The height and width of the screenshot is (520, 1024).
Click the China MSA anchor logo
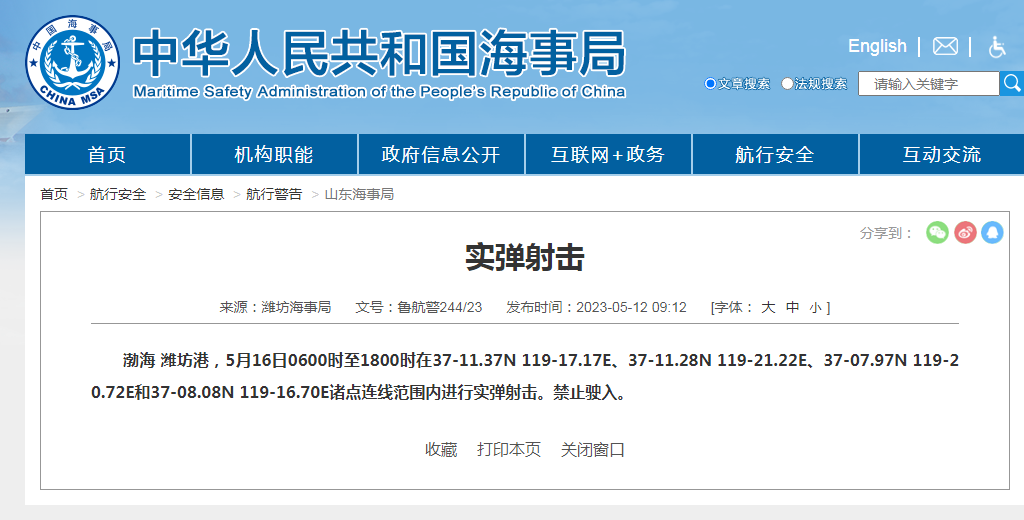click(72, 63)
